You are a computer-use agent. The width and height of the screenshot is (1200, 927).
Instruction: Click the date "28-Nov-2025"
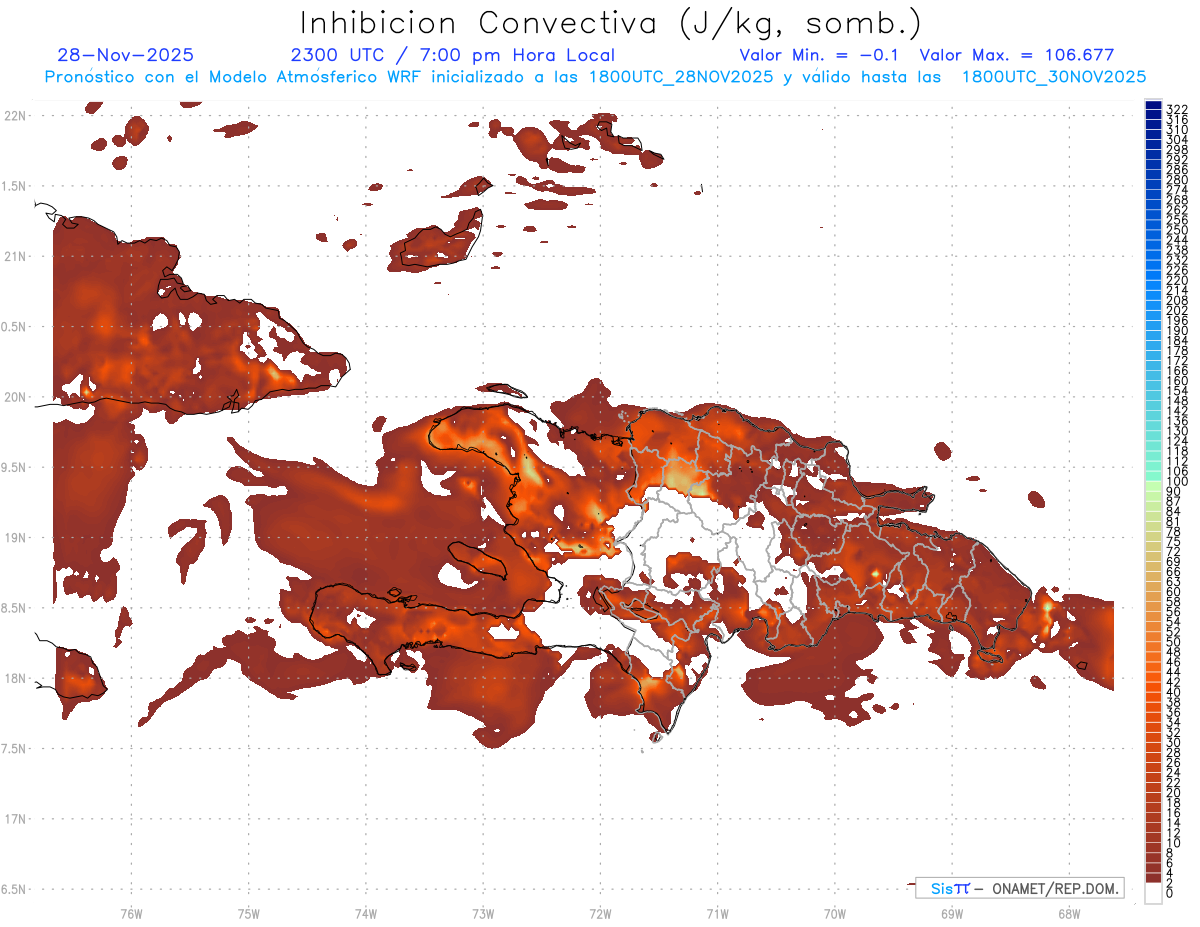click(x=126, y=55)
